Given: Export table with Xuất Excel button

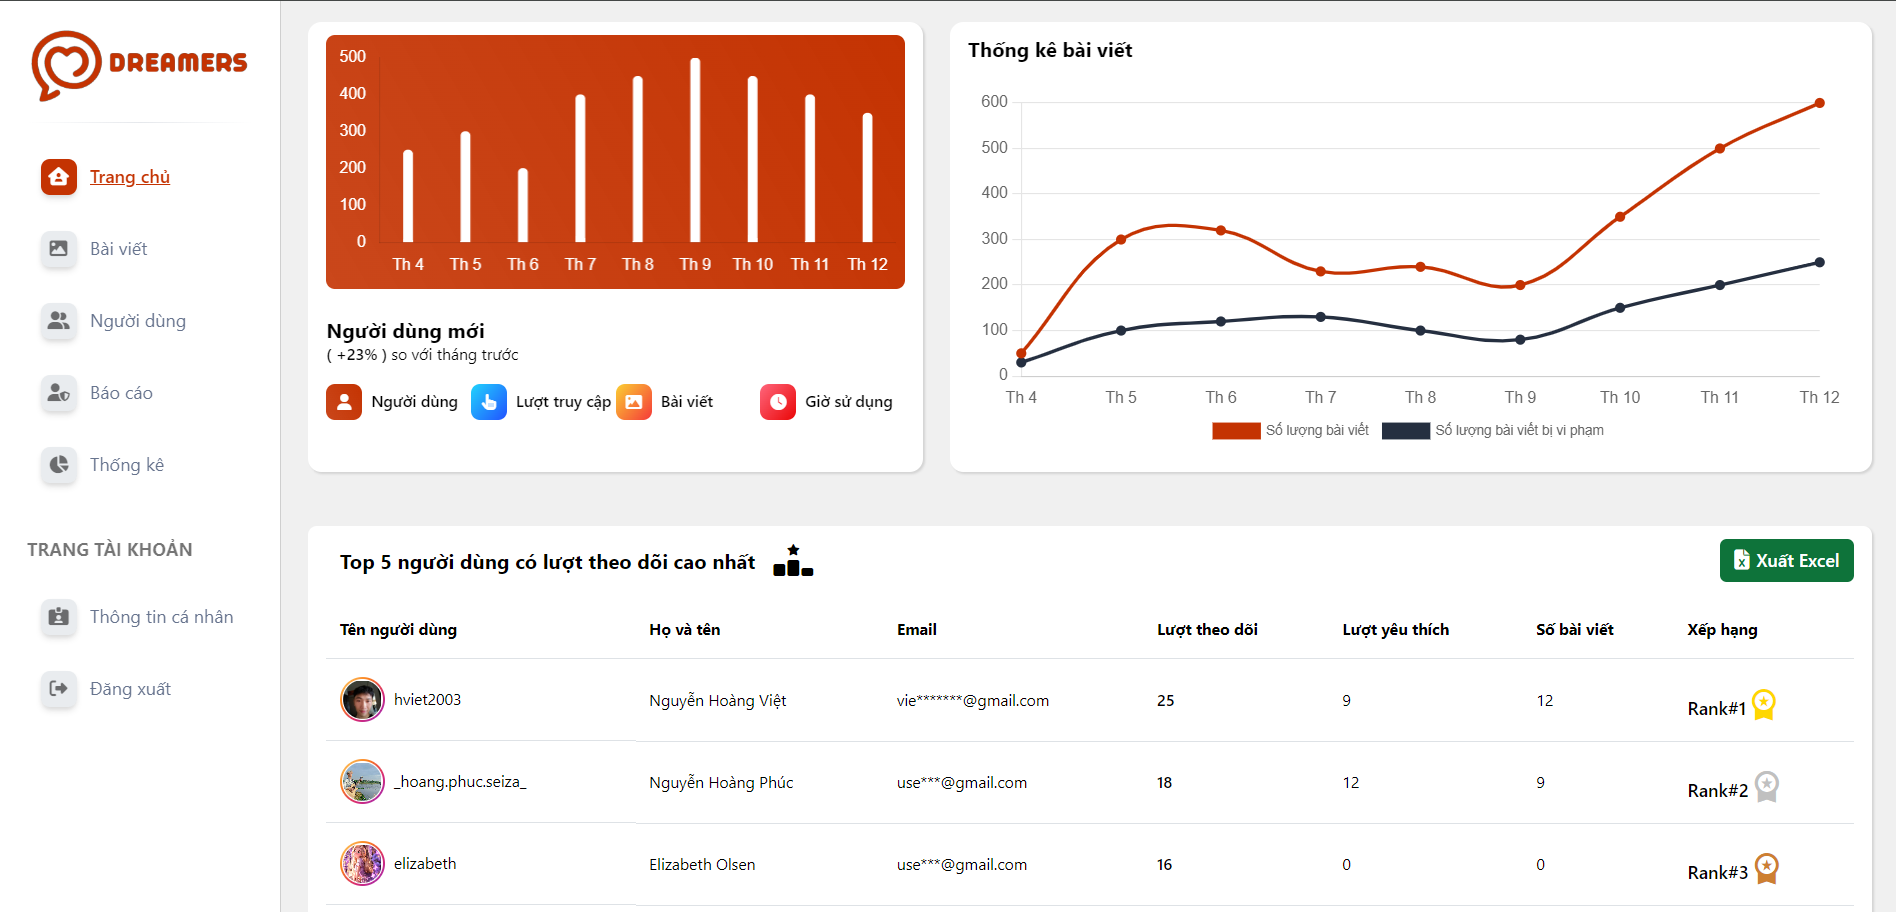Looking at the screenshot, I should pyautogui.click(x=1786, y=561).
